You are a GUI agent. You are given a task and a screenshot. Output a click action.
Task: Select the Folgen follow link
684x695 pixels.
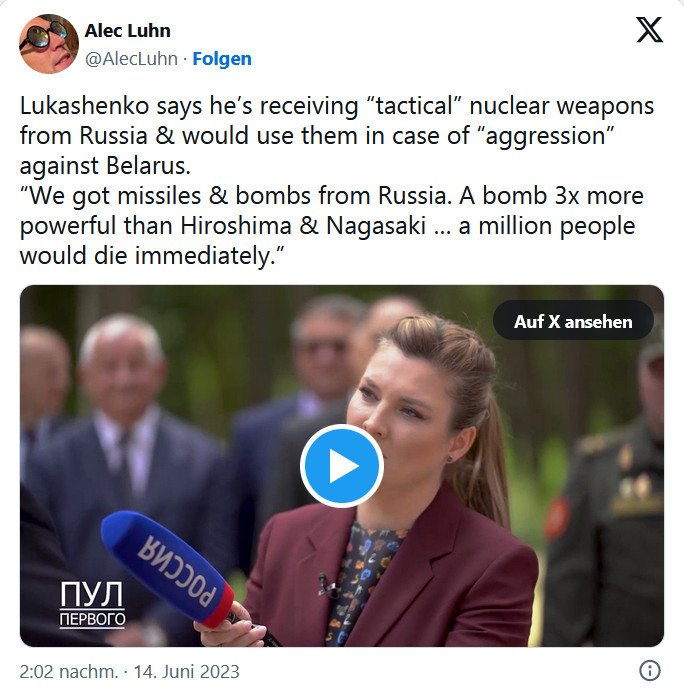click(222, 59)
